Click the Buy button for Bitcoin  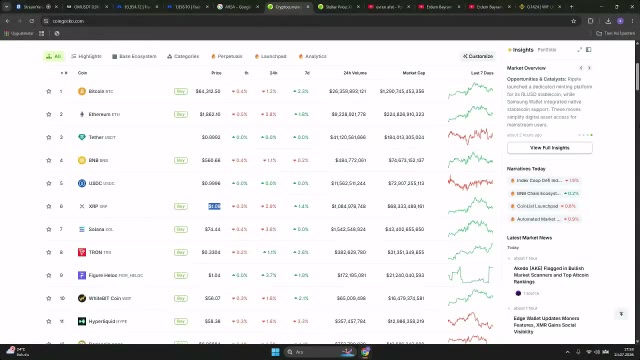tap(180, 91)
